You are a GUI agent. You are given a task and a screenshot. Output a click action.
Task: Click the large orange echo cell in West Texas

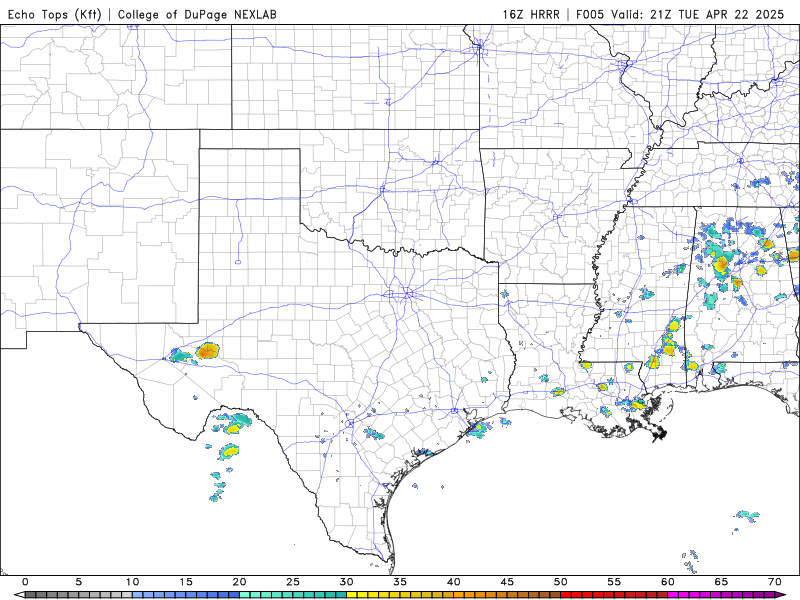(208, 351)
